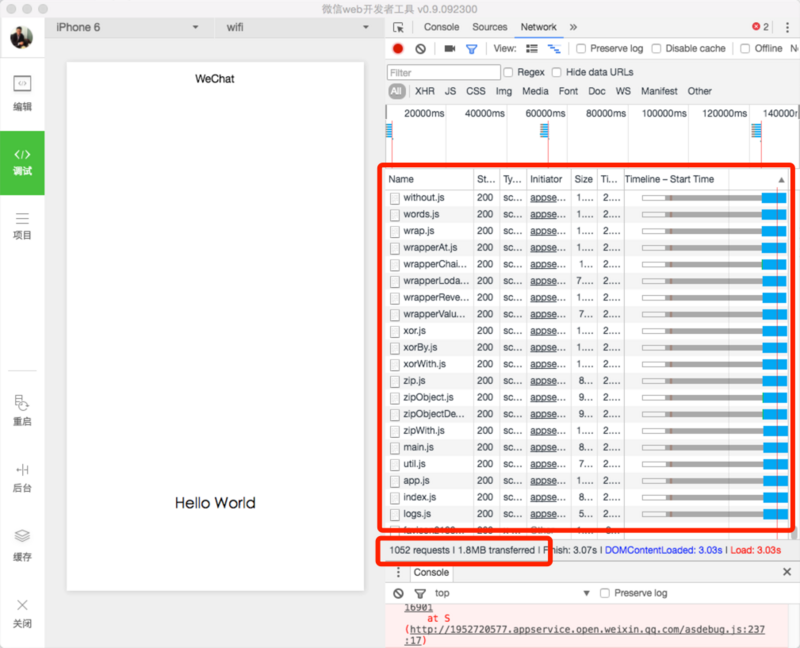Open the iPhone 6 device dropdown
Viewport: 800px width, 648px height.
click(126, 27)
